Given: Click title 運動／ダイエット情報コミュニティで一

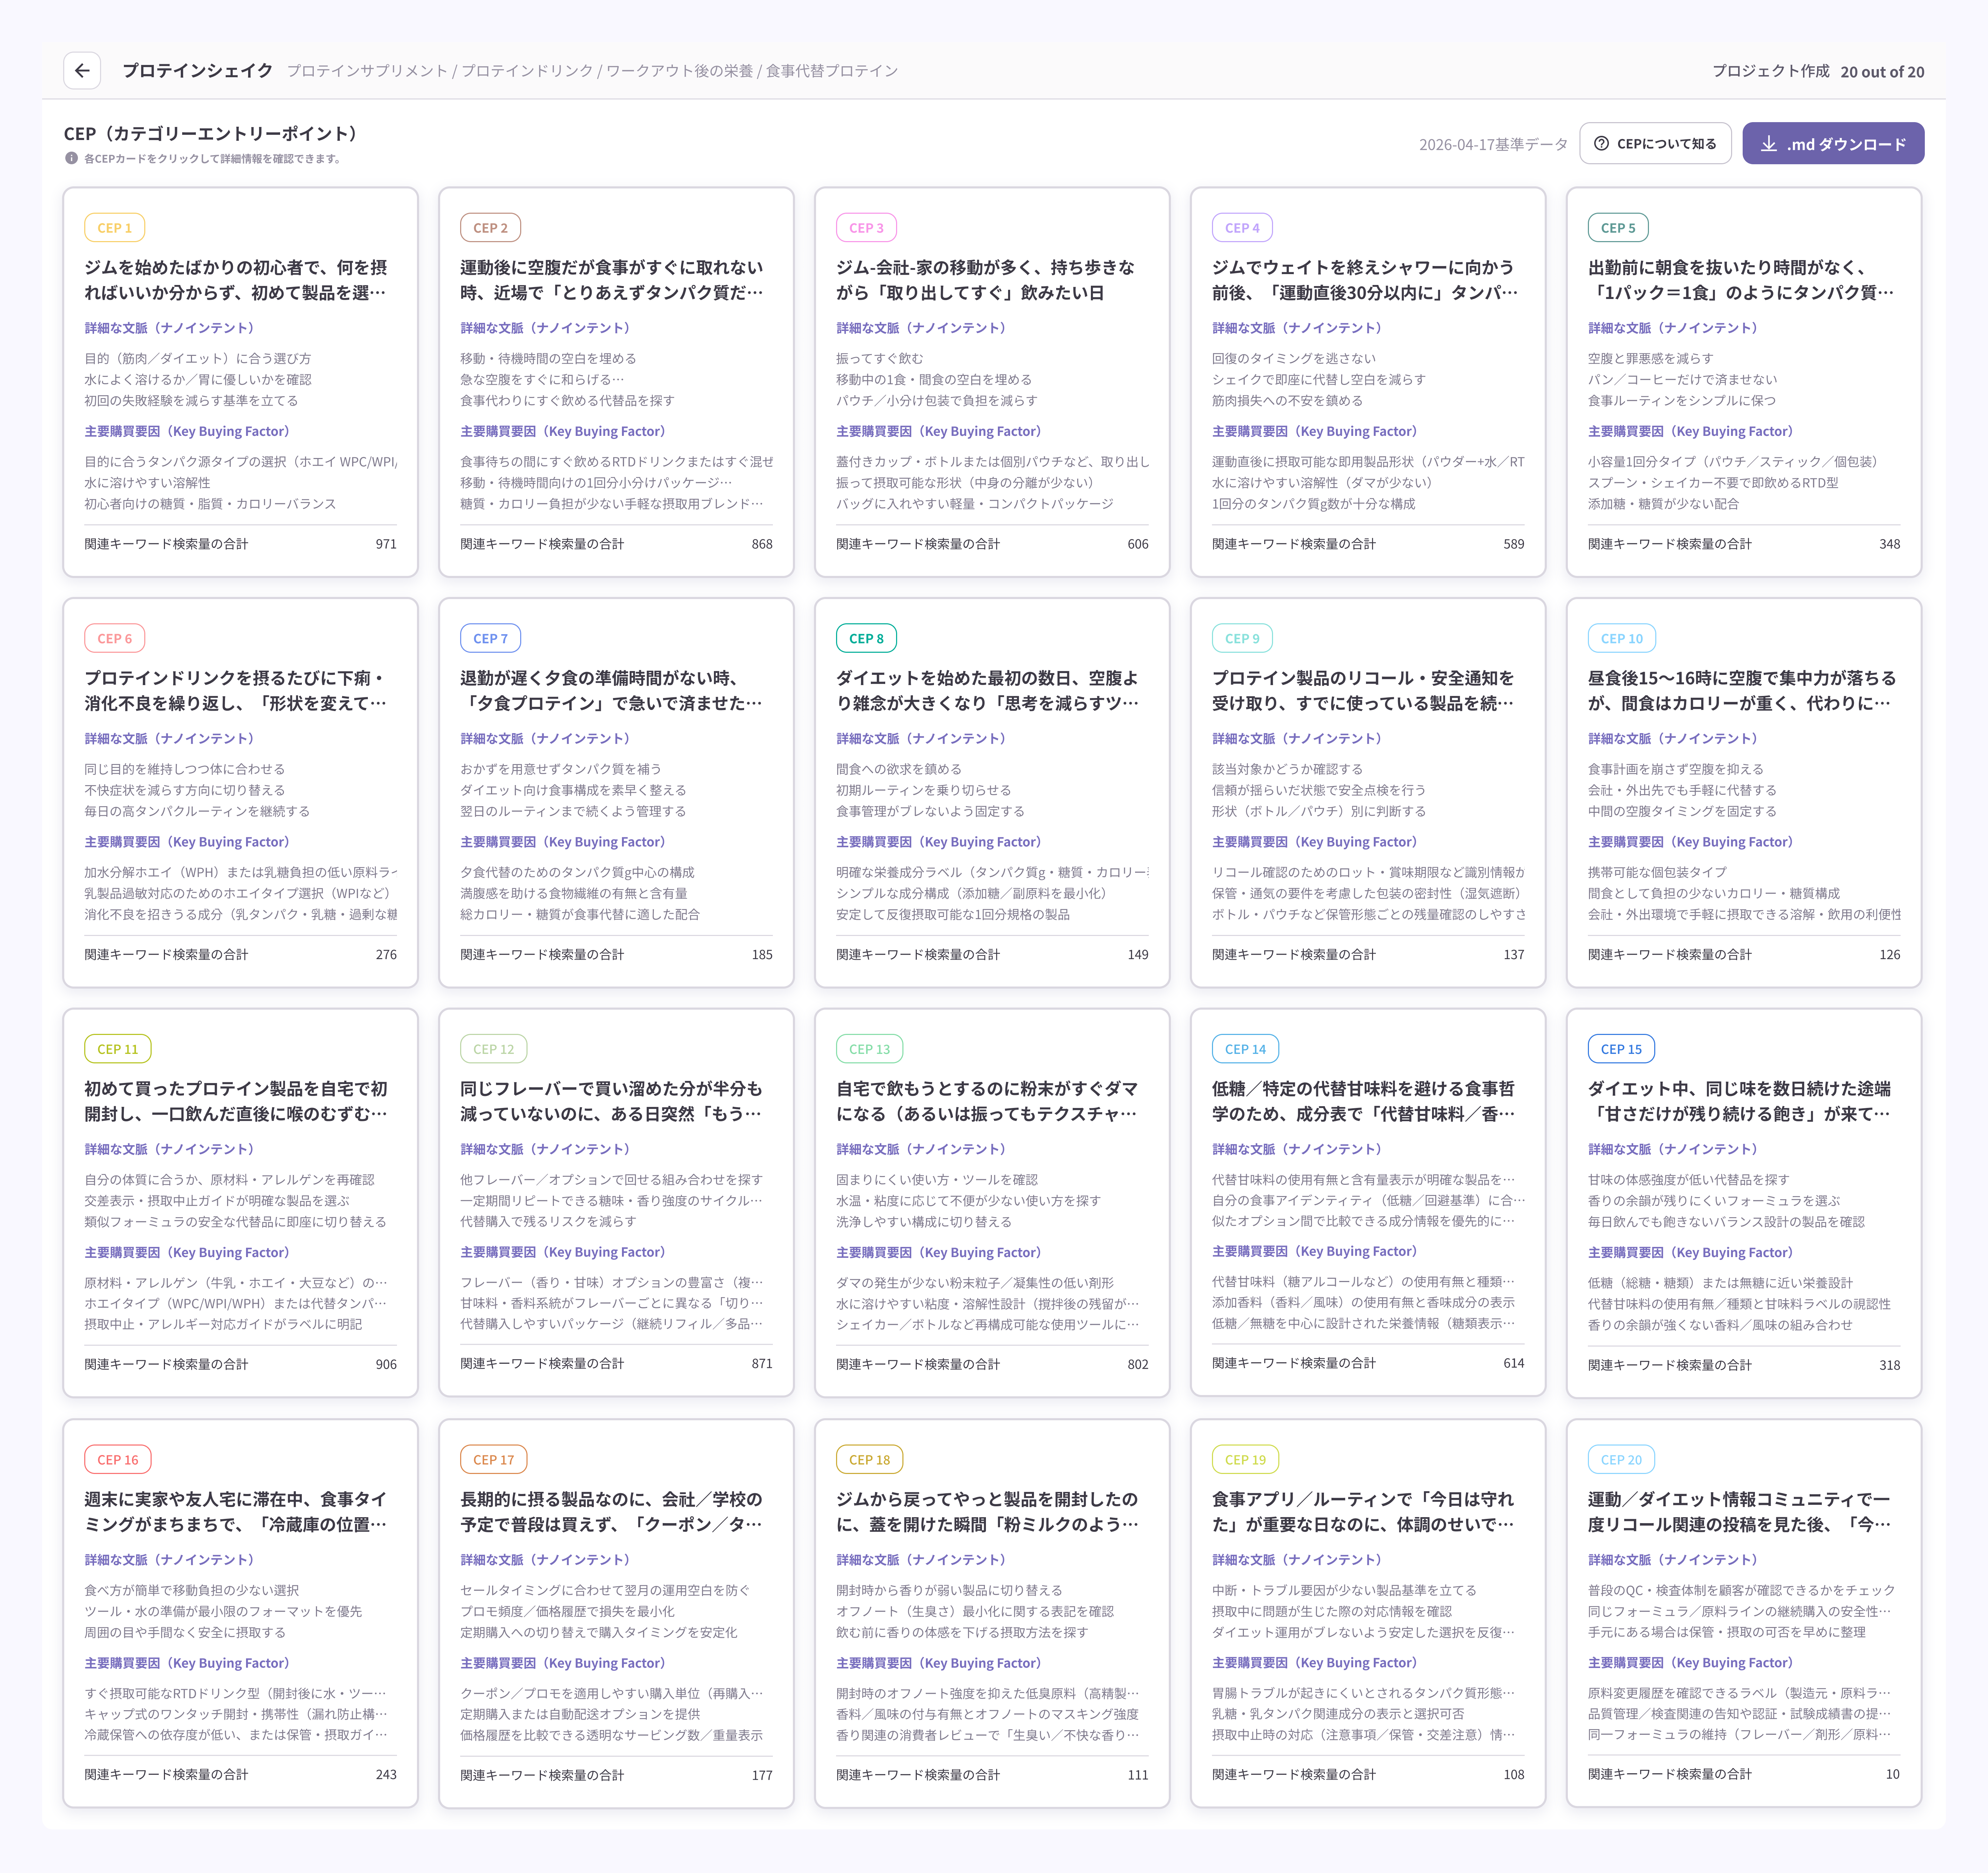Looking at the screenshot, I should 1740,1512.
